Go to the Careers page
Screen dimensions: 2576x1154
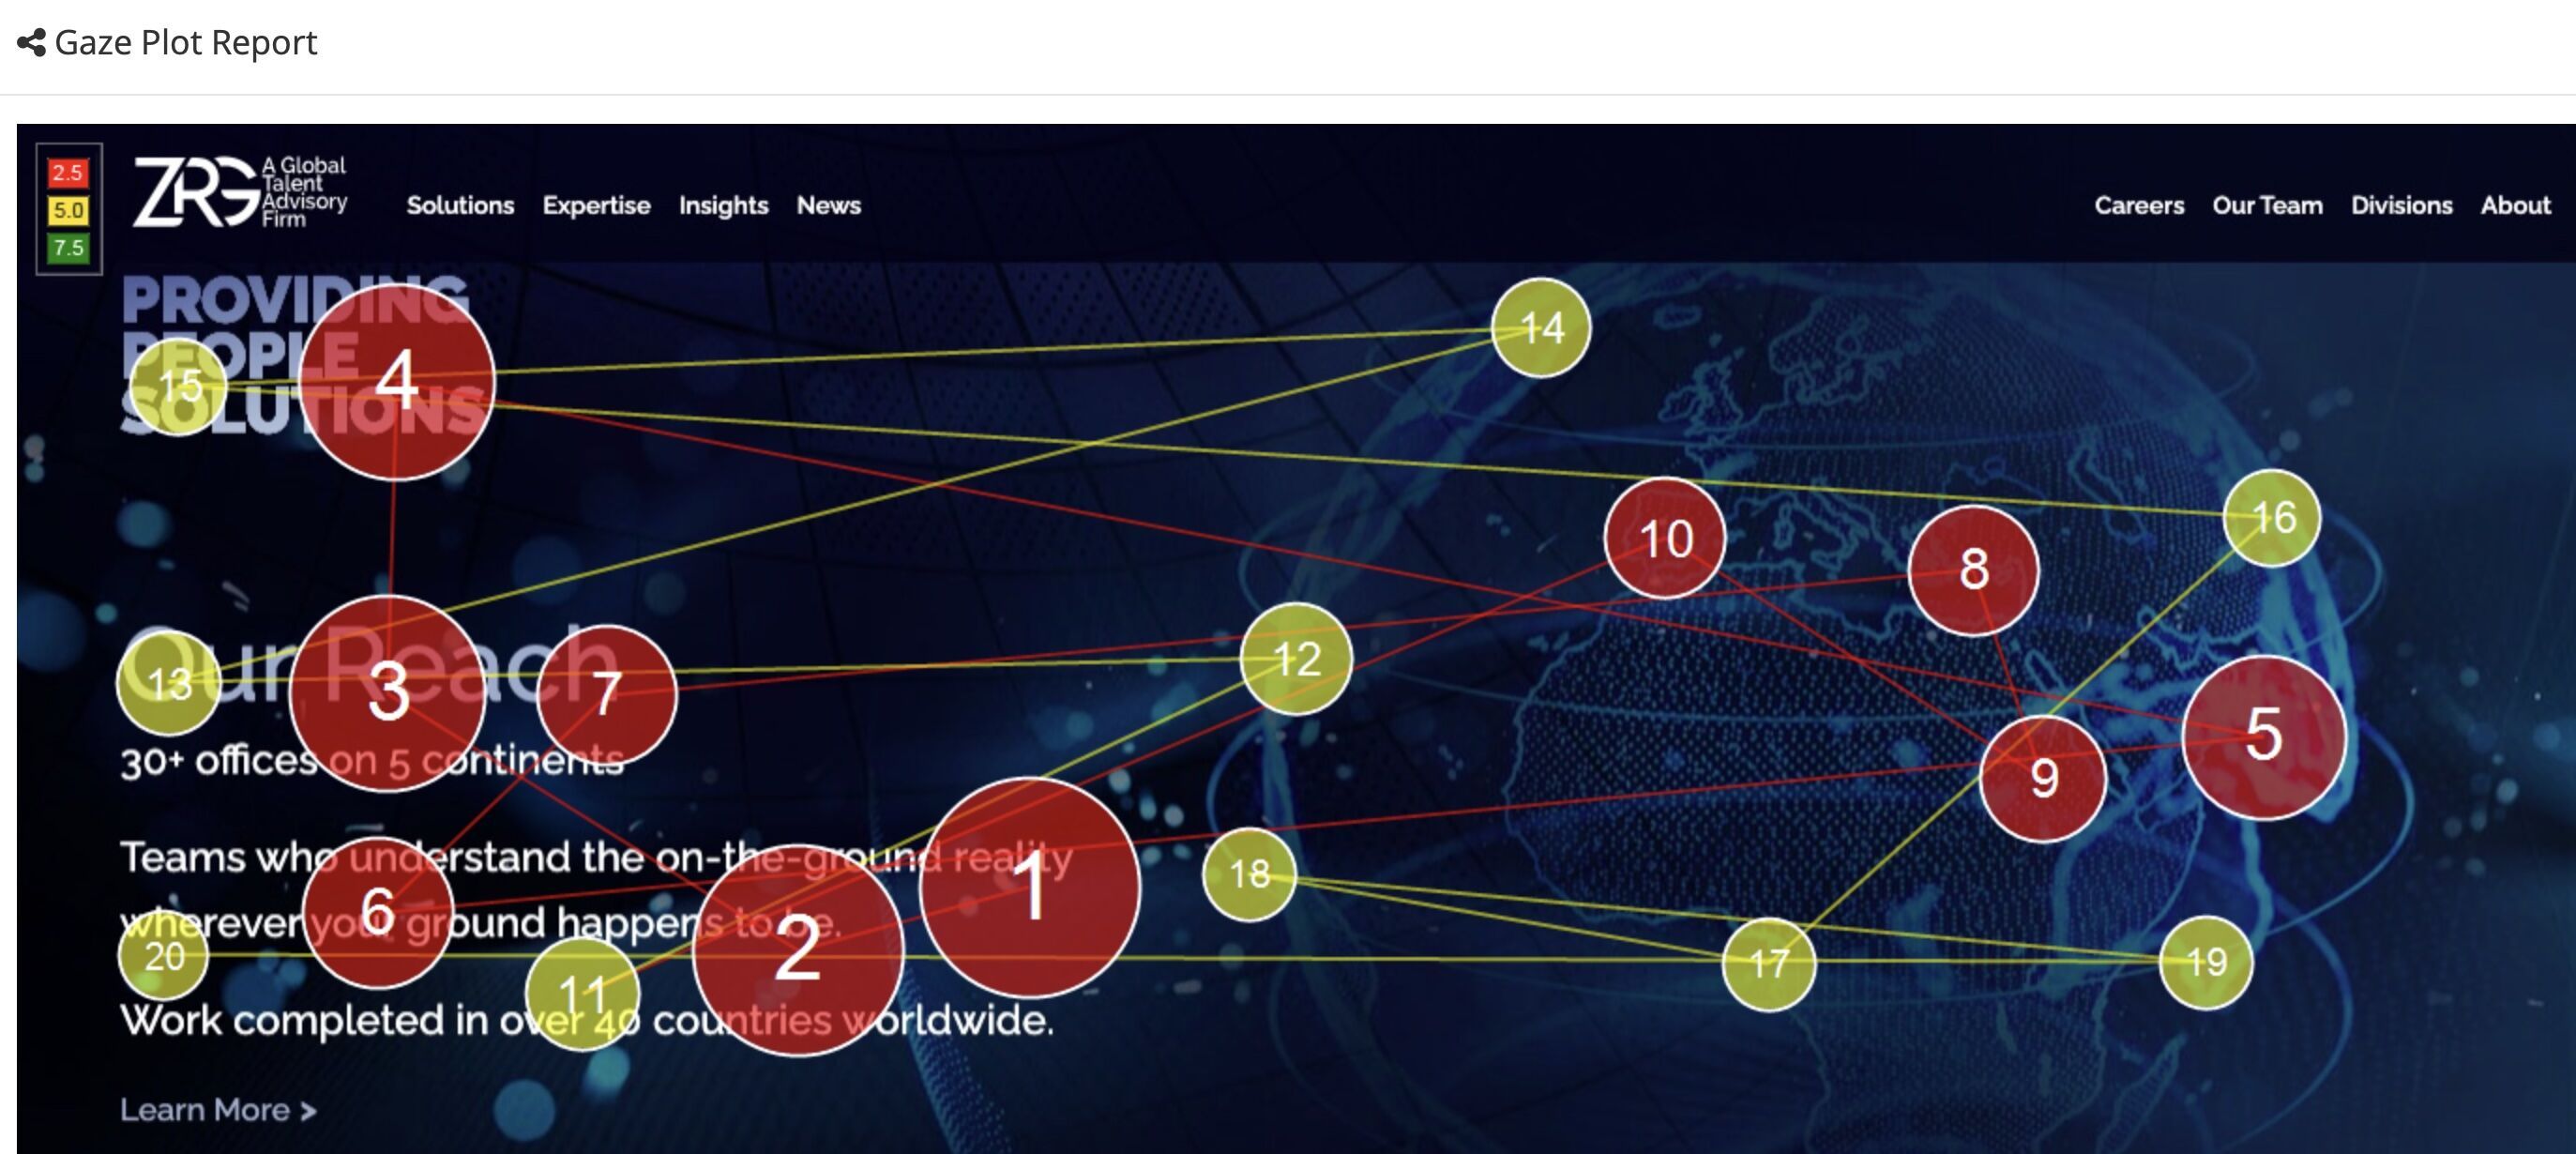2139,205
